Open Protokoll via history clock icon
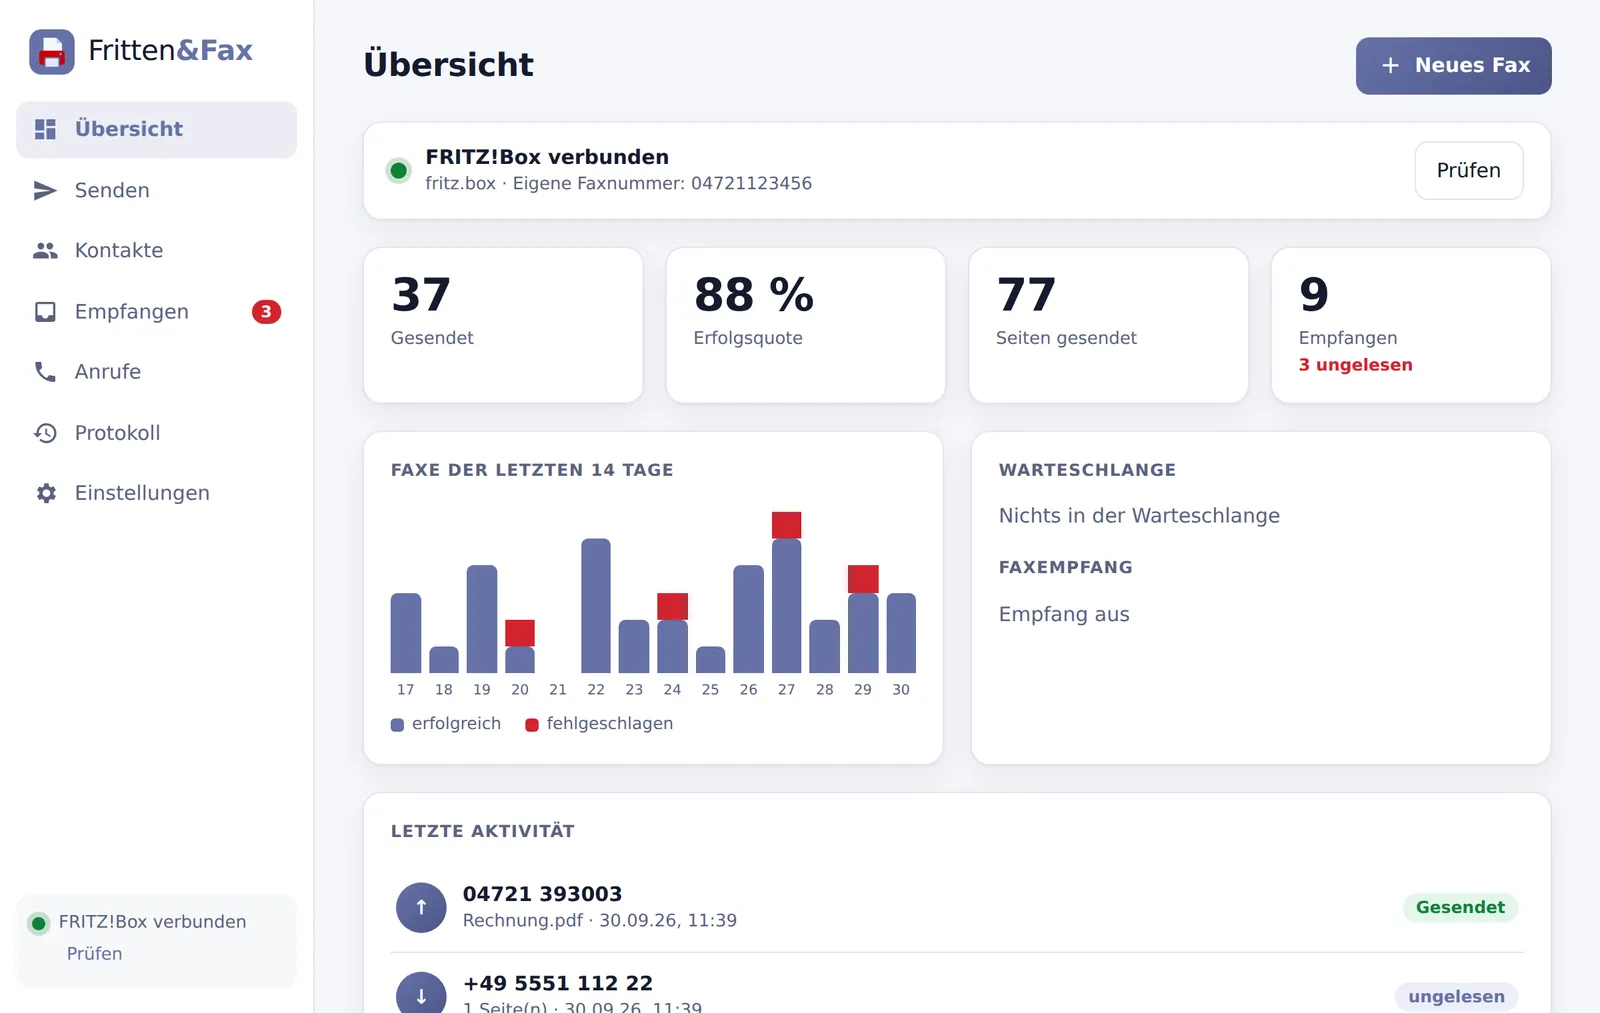Image resolution: width=1600 pixels, height=1013 pixels. [45, 433]
